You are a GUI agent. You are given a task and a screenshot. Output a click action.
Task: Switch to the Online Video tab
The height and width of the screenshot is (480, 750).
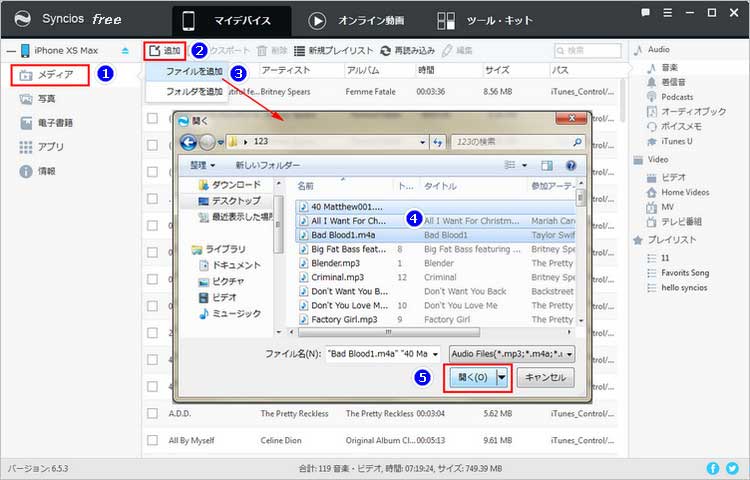pyautogui.click(x=356, y=21)
